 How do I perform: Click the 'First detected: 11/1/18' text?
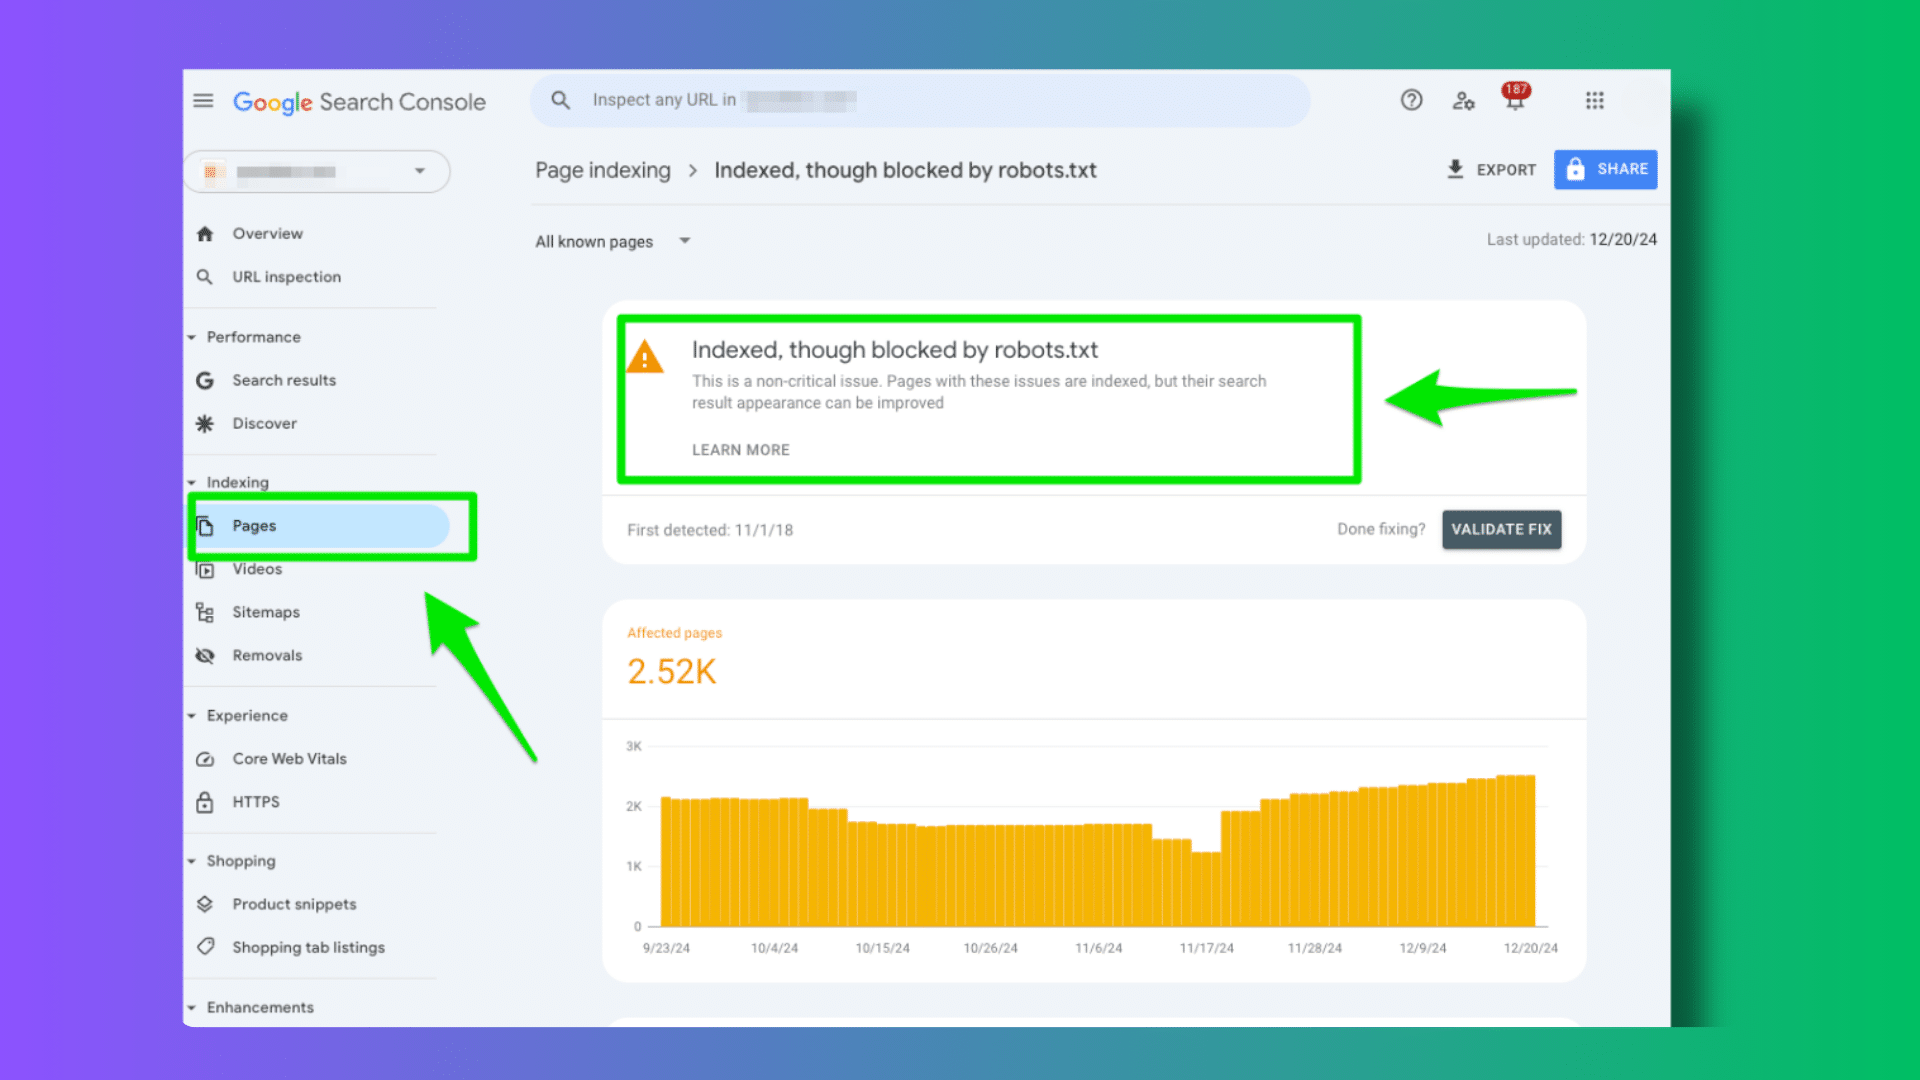(710, 530)
